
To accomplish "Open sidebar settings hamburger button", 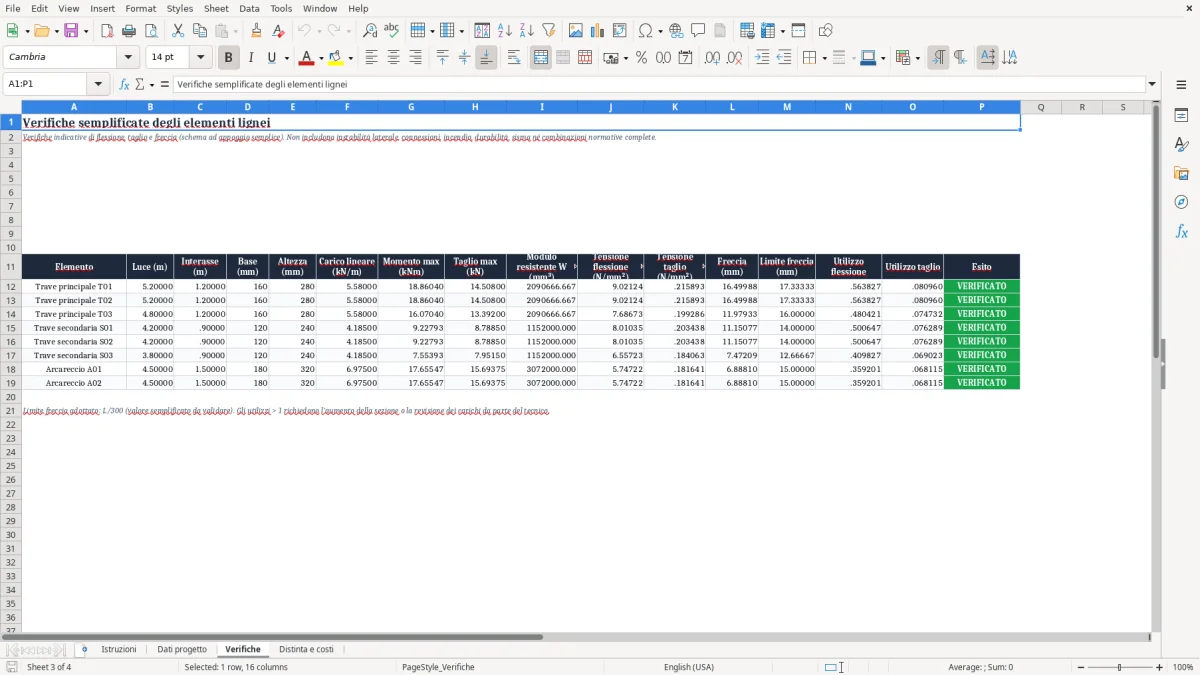I will 1181,86.
